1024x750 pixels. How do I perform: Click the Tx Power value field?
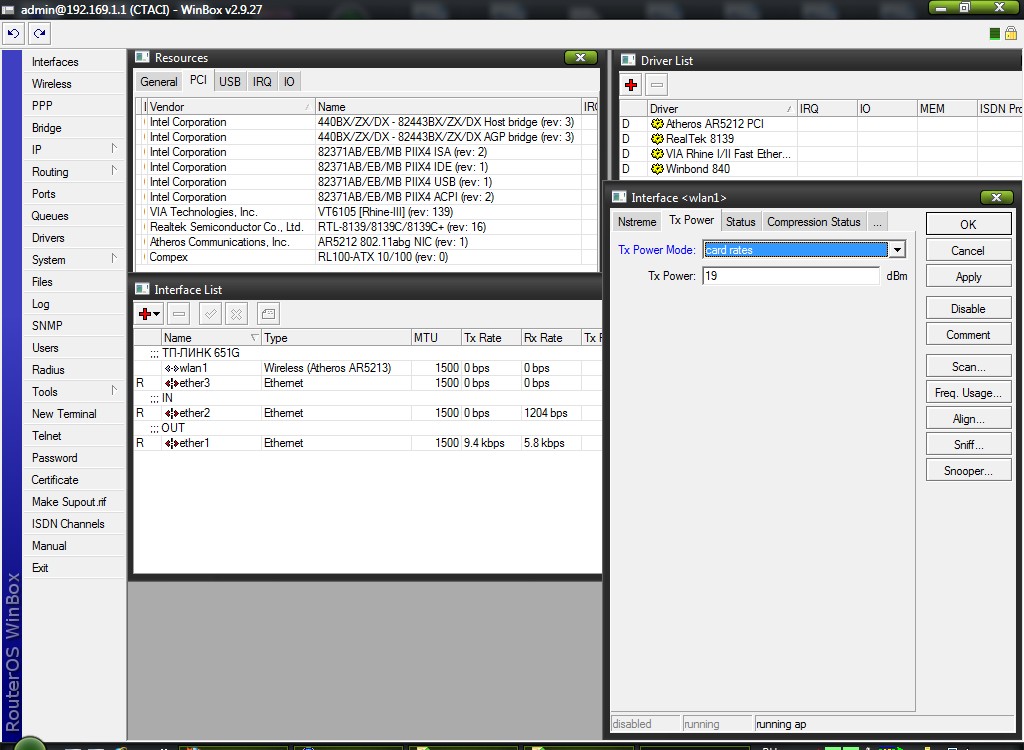click(x=790, y=276)
